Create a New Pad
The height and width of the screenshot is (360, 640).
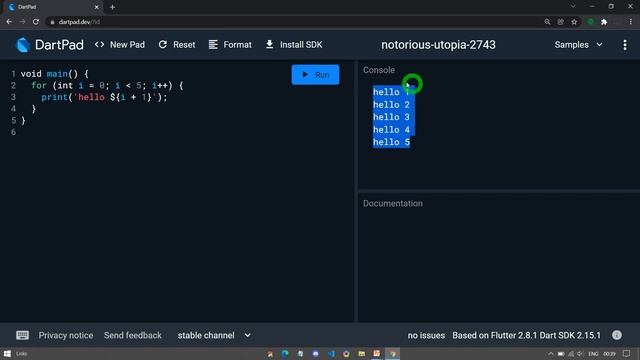120,45
